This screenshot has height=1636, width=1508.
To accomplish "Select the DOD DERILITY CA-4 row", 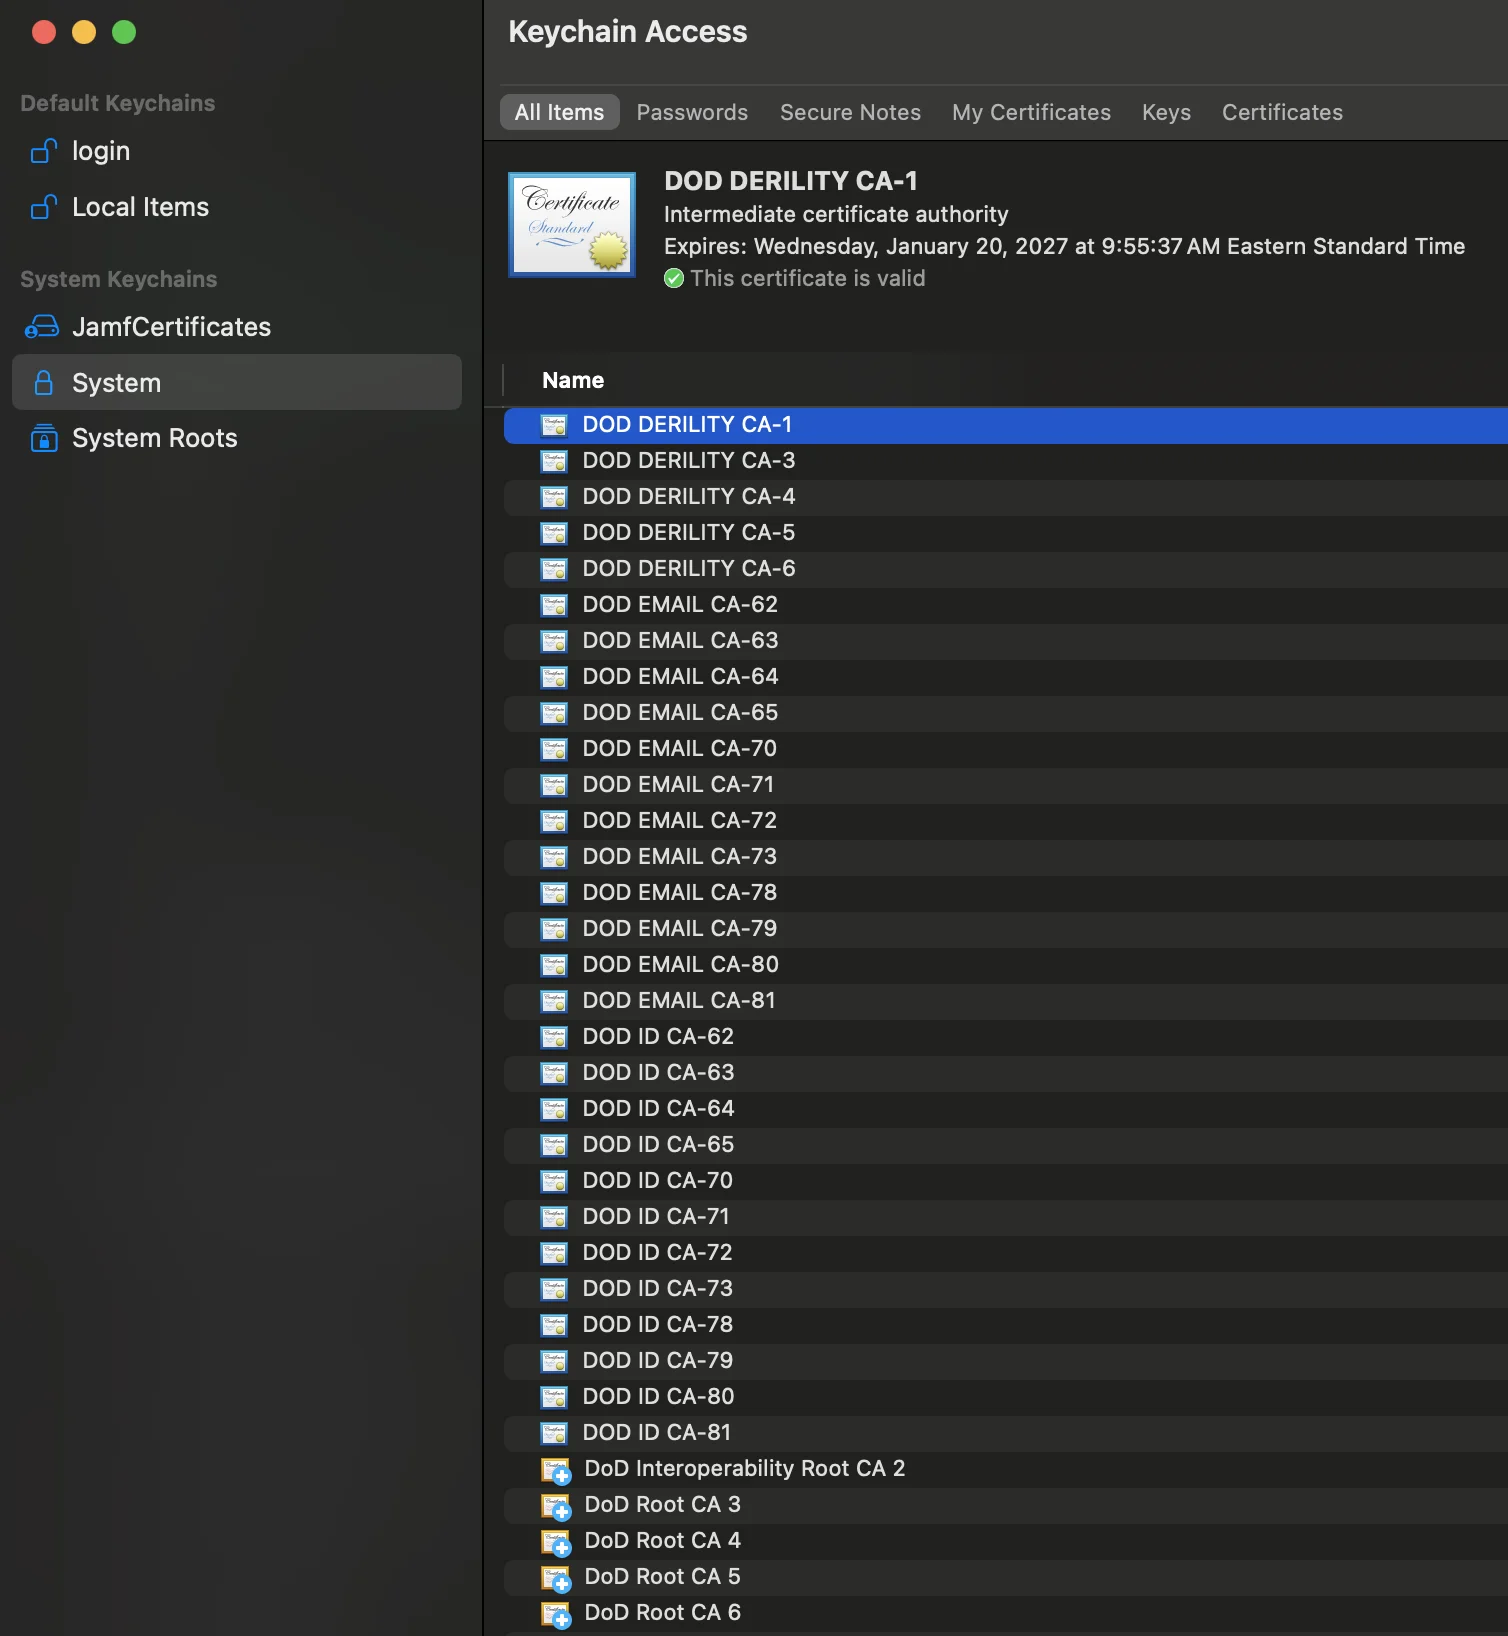I will [1006, 497].
